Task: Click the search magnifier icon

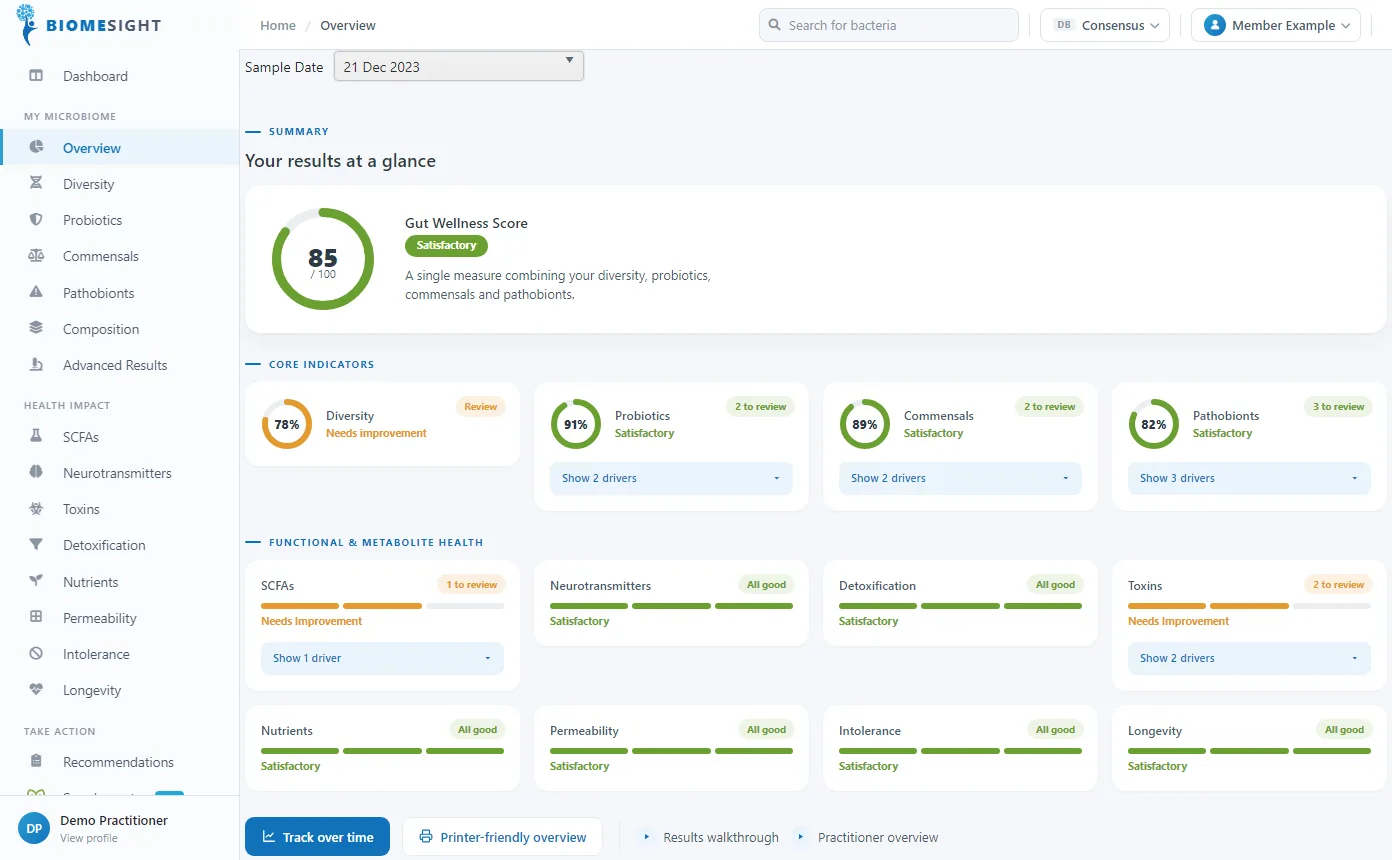Action: [x=775, y=25]
